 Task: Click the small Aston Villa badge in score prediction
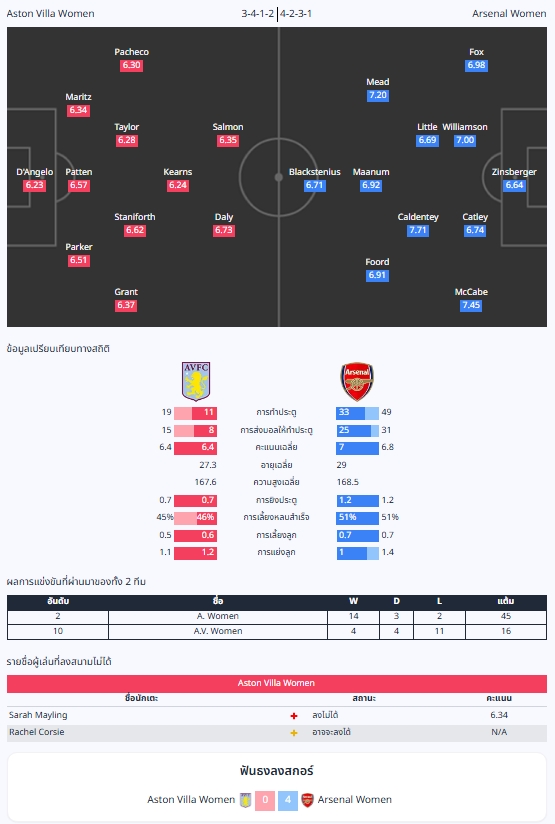tap(245, 800)
